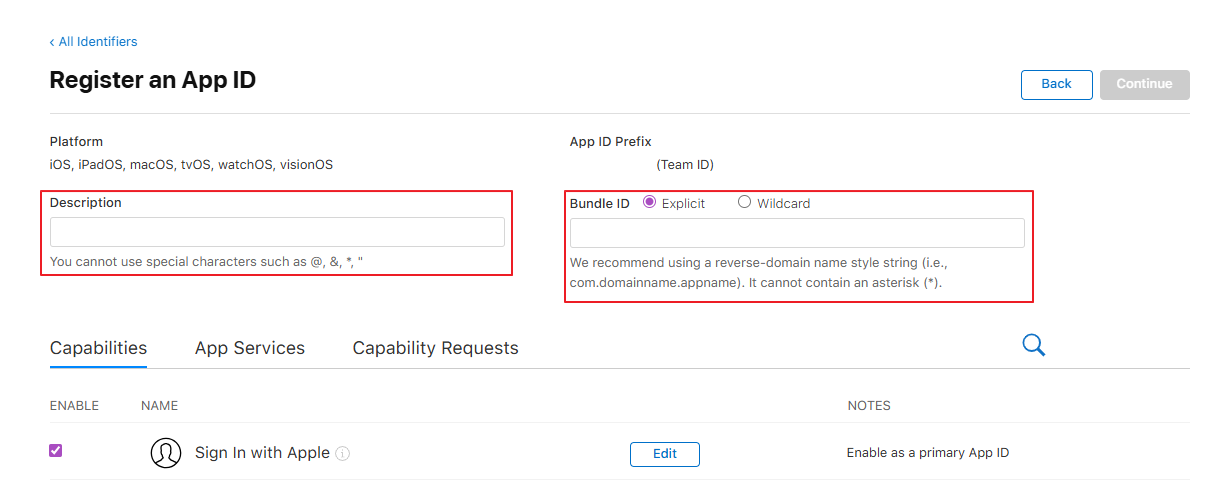1220x489 pixels.
Task: Select the Explicit Bundle ID option
Action: (650, 202)
